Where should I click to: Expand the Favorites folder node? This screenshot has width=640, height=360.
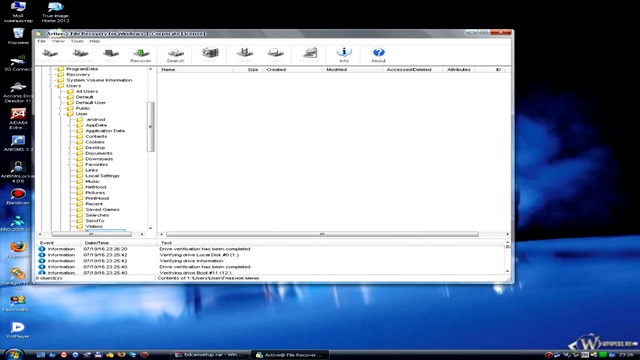(69, 164)
